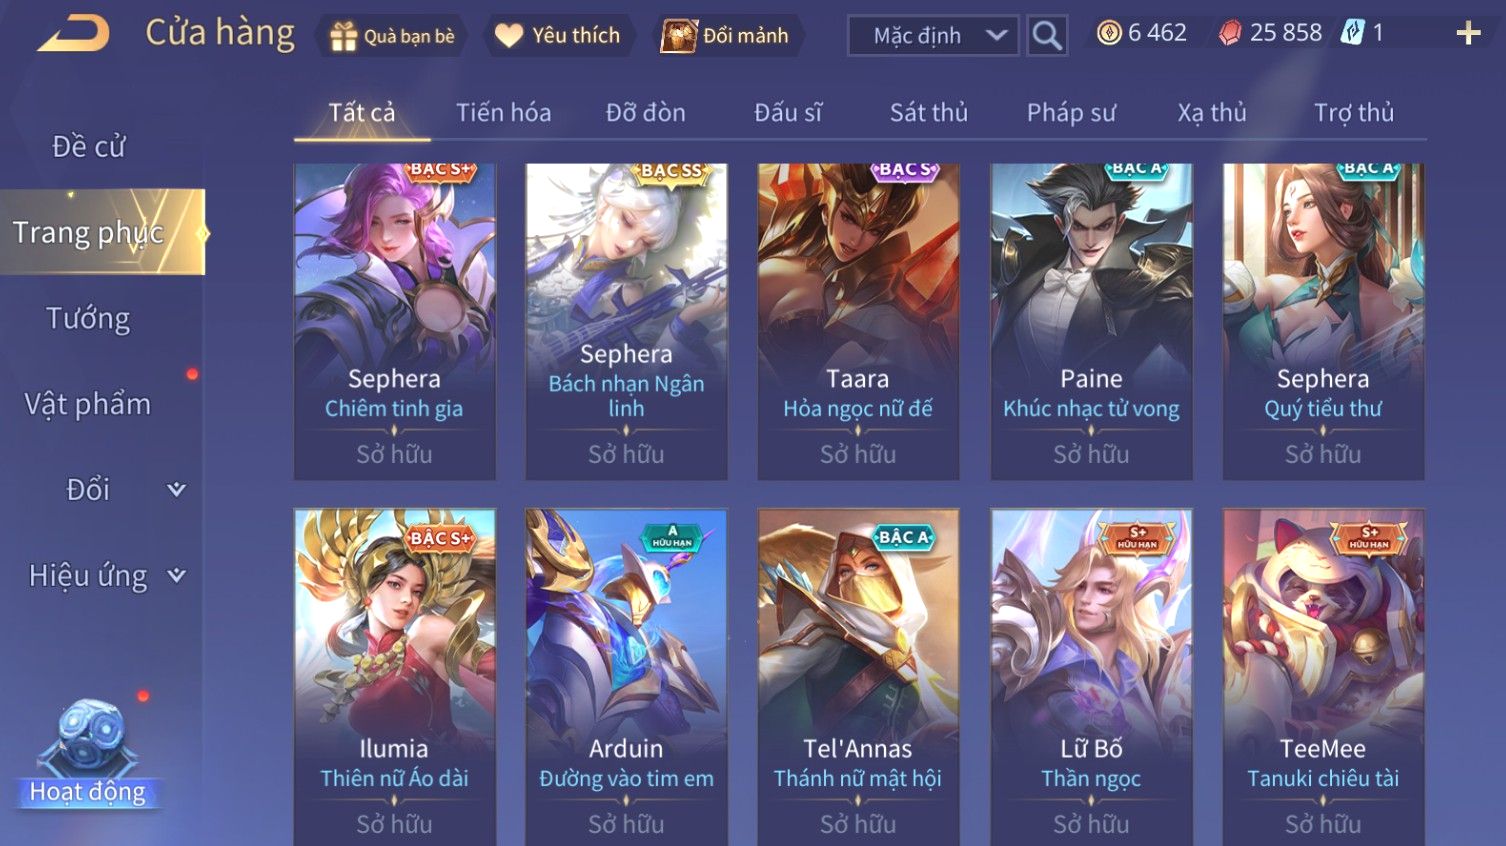Open Đổi mảnh chest icon
The image size is (1506, 846).
[678, 36]
